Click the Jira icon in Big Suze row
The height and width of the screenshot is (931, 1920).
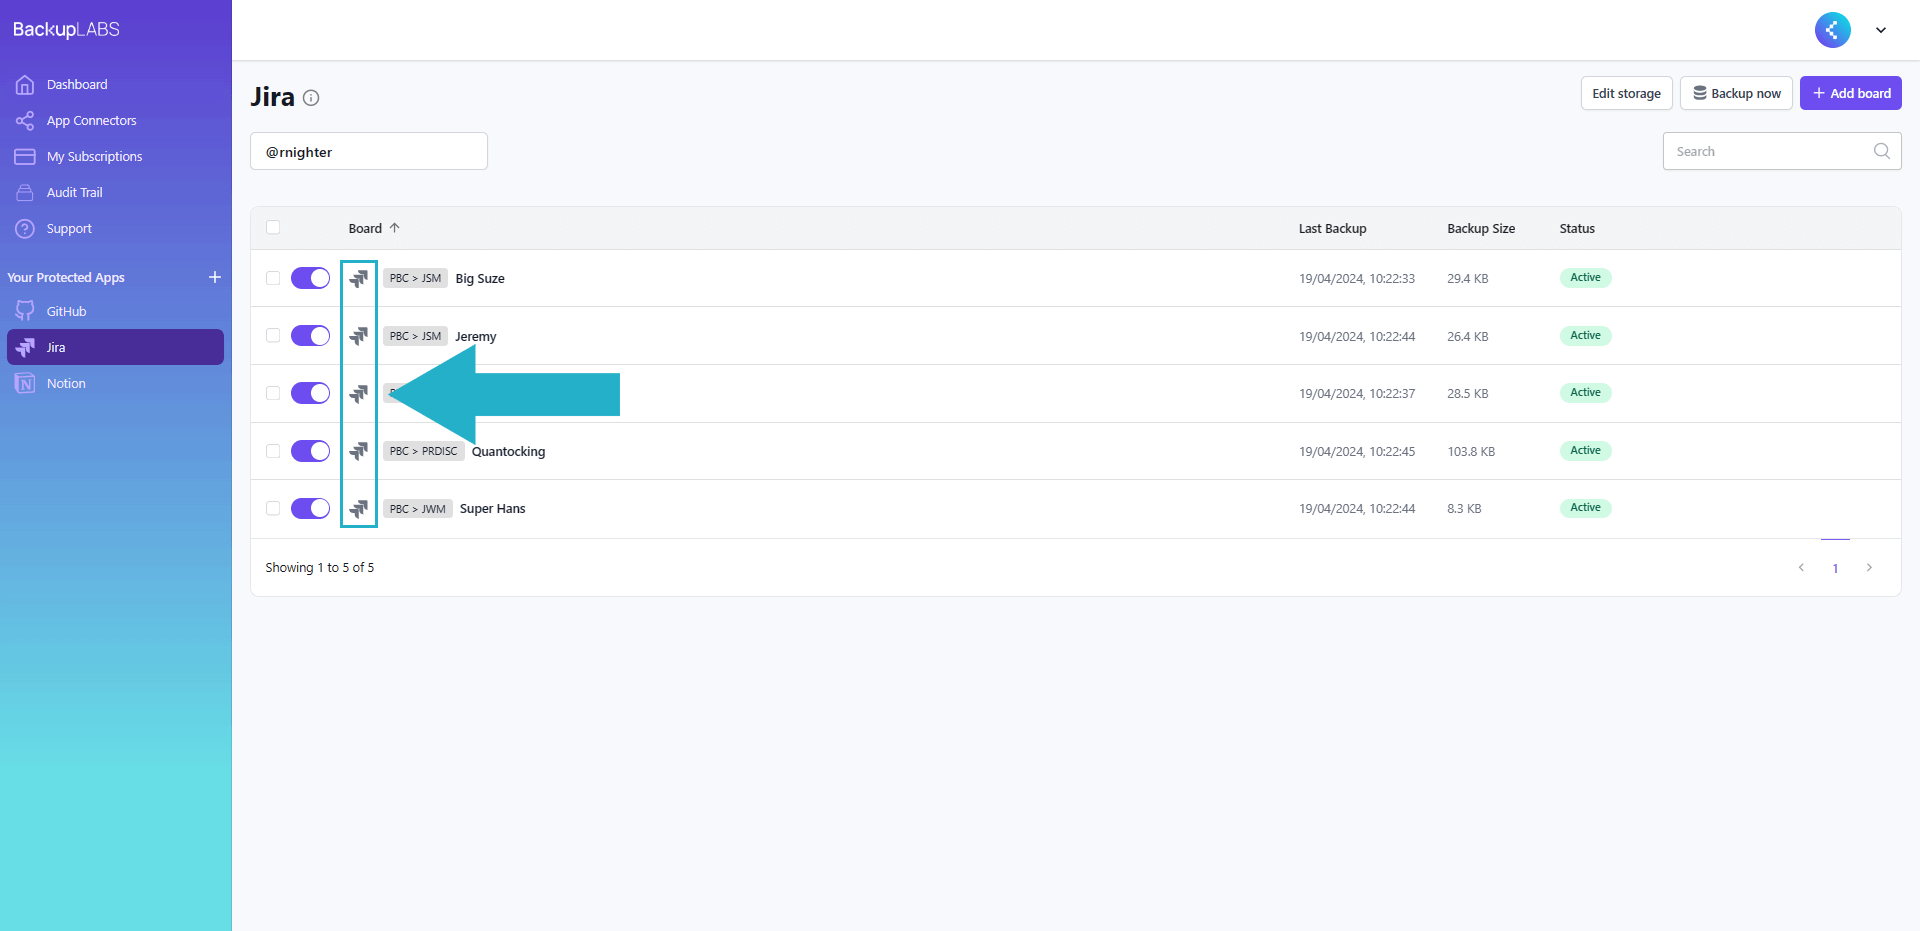tap(358, 279)
